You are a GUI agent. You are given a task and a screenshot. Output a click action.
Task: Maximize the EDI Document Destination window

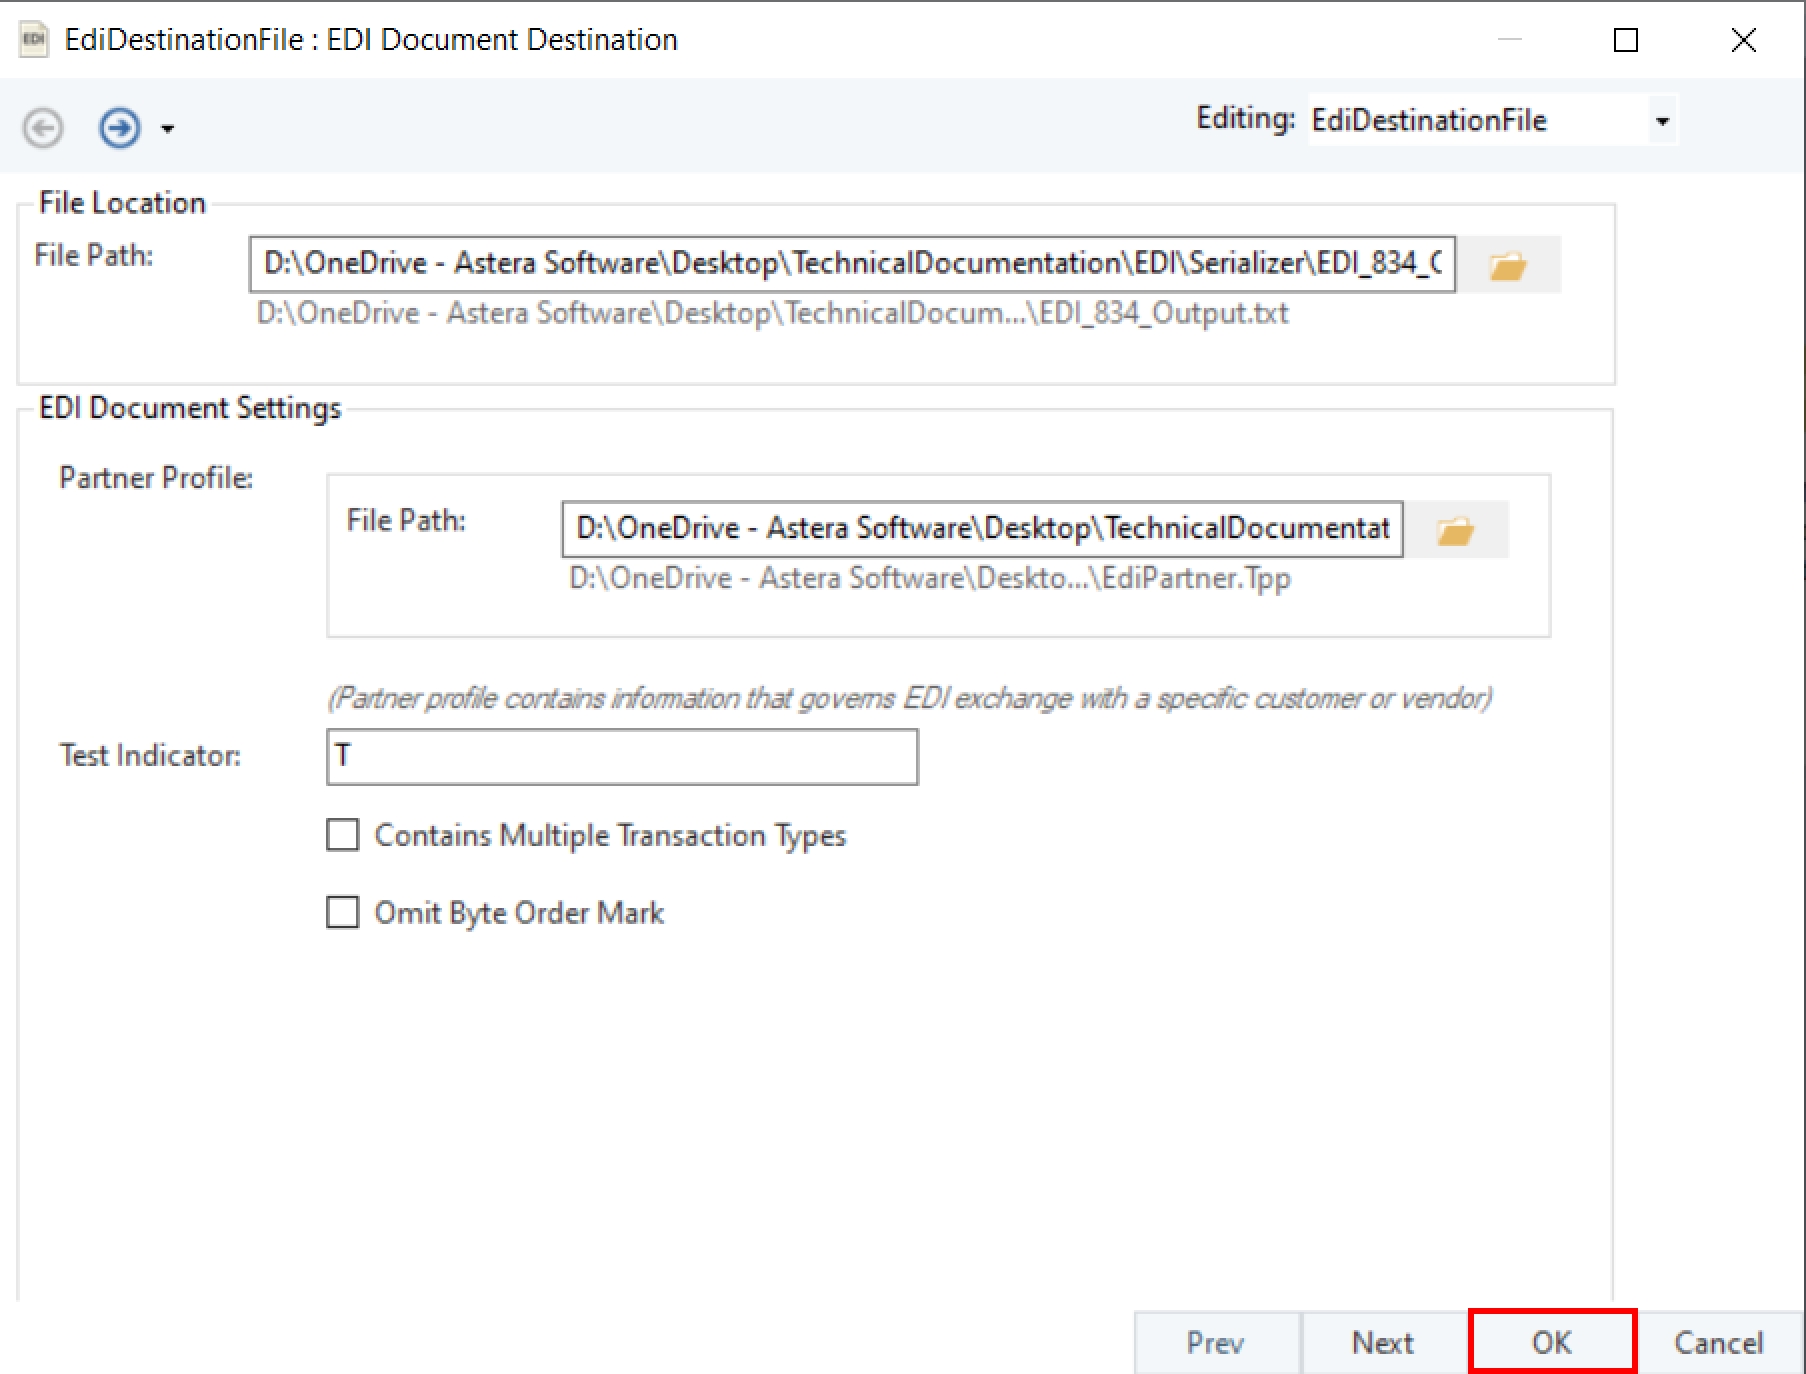(x=1626, y=40)
